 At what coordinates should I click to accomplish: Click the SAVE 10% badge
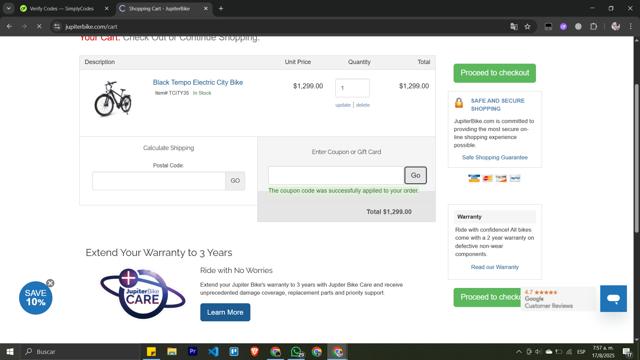(x=36, y=298)
